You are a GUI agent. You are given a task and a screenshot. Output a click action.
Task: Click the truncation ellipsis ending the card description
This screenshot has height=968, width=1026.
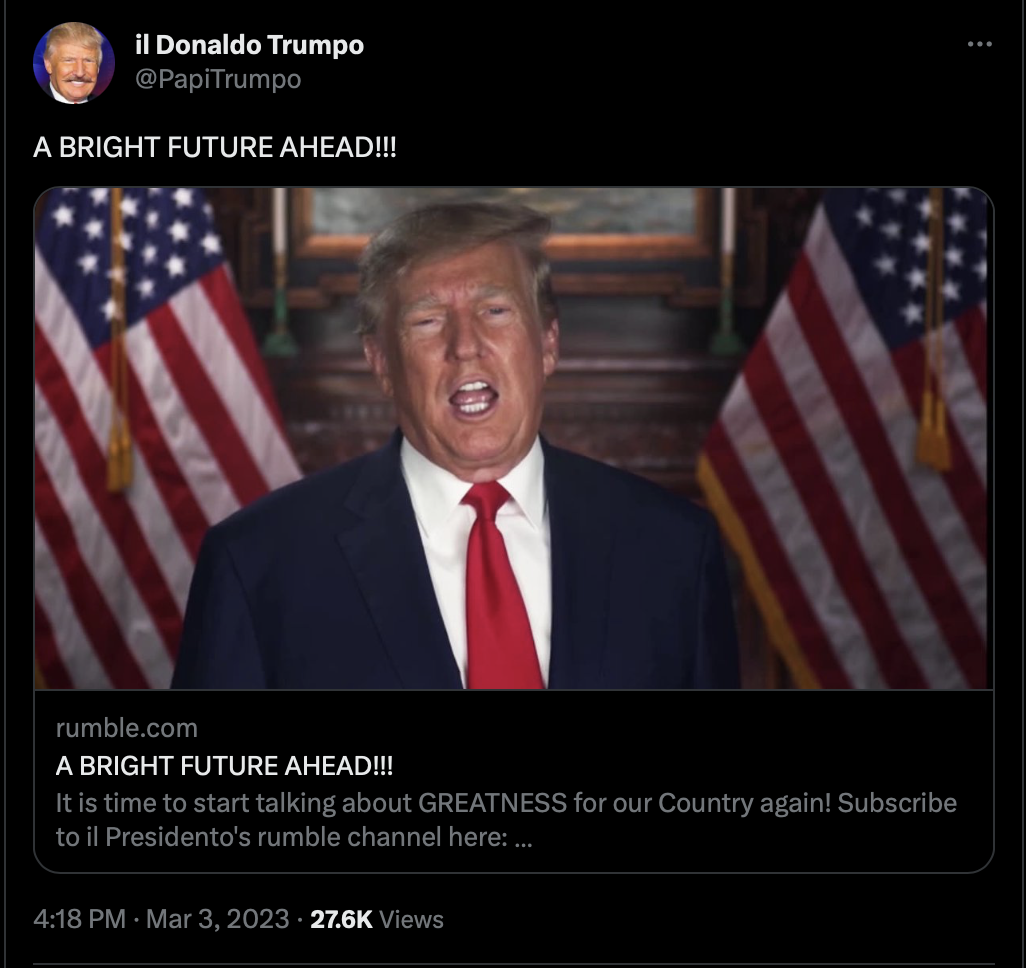pos(523,838)
